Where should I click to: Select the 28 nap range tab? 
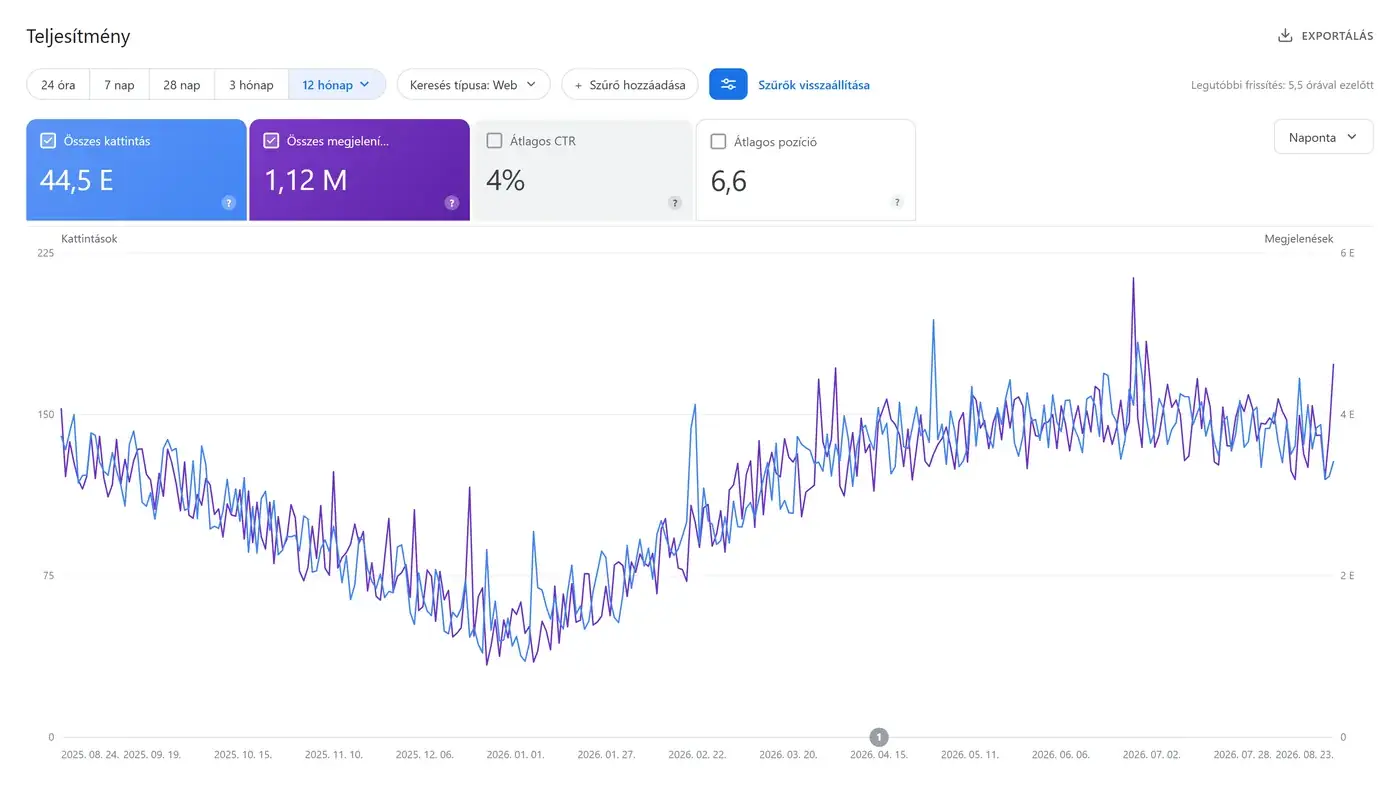[182, 85]
